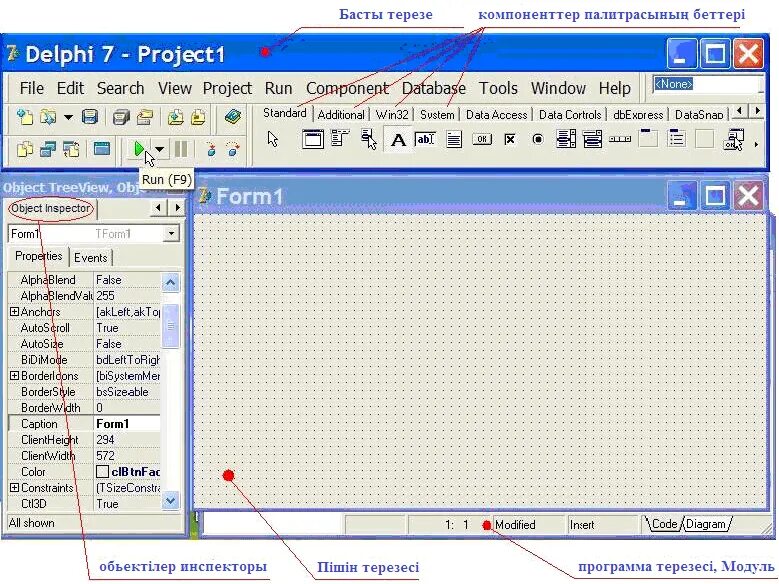The height and width of the screenshot is (584, 779).
Task: Open the Search menu
Action: click(x=120, y=88)
